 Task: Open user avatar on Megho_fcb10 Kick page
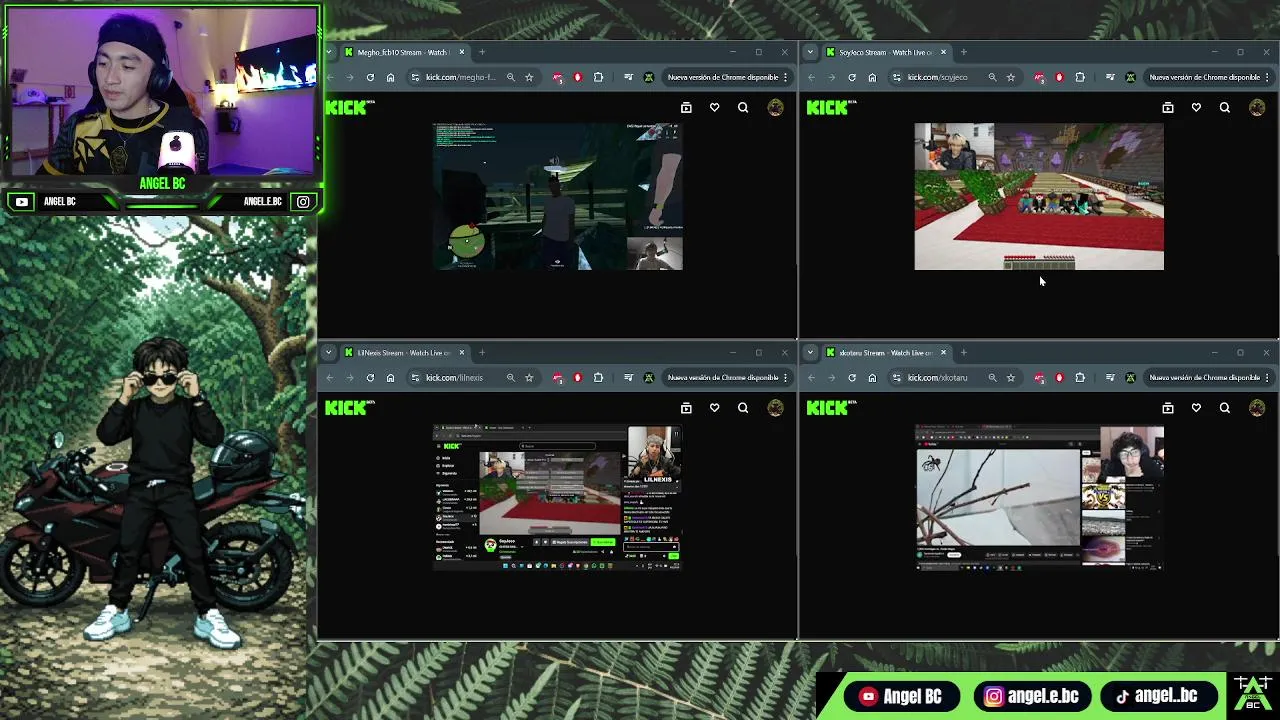click(x=775, y=107)
